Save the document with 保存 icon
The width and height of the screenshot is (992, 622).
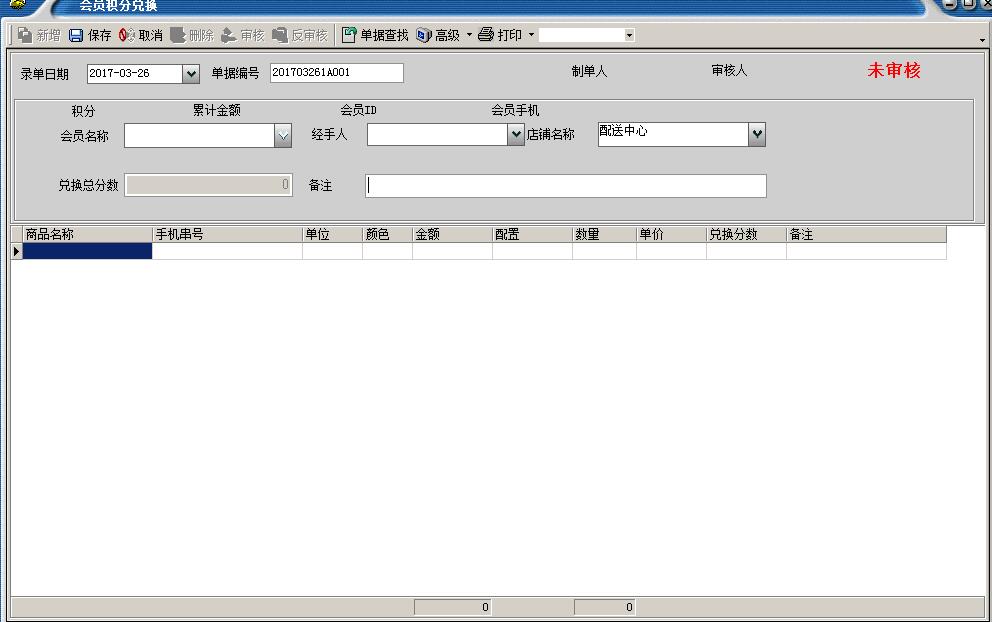click(x=76, y=35)
